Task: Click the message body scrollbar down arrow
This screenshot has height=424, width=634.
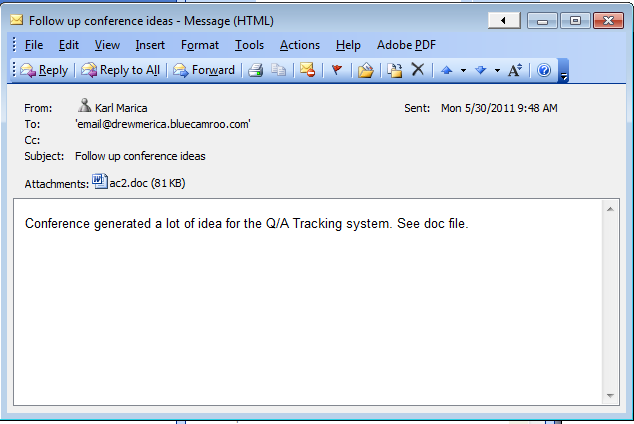Action: pyautogui.click(x=611, y=396)
